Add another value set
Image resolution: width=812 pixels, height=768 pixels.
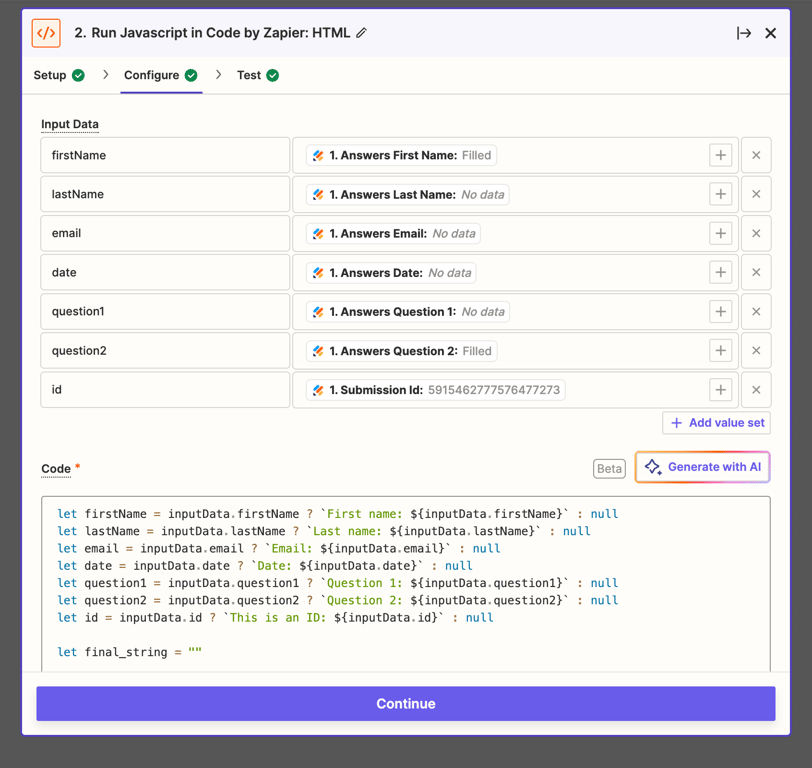pyautogui.click(x=717, y=423)
